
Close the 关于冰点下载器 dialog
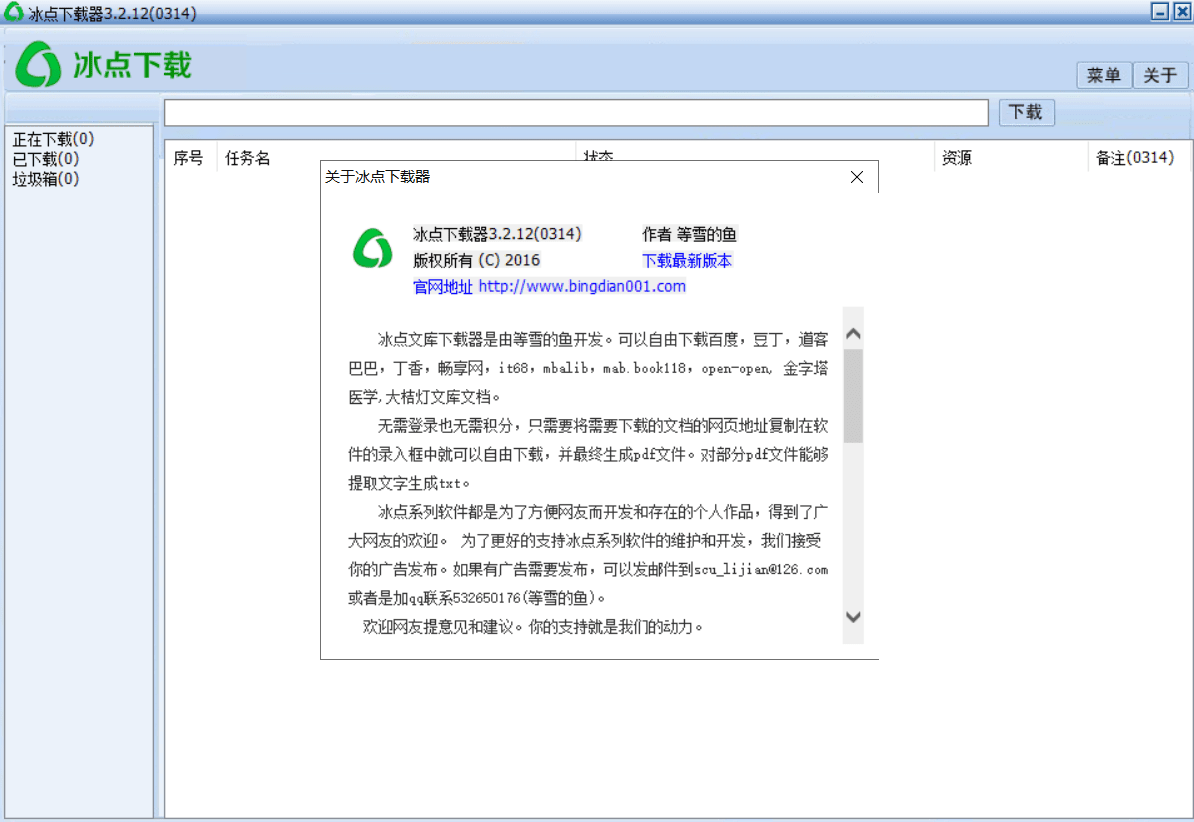(857, 177)
